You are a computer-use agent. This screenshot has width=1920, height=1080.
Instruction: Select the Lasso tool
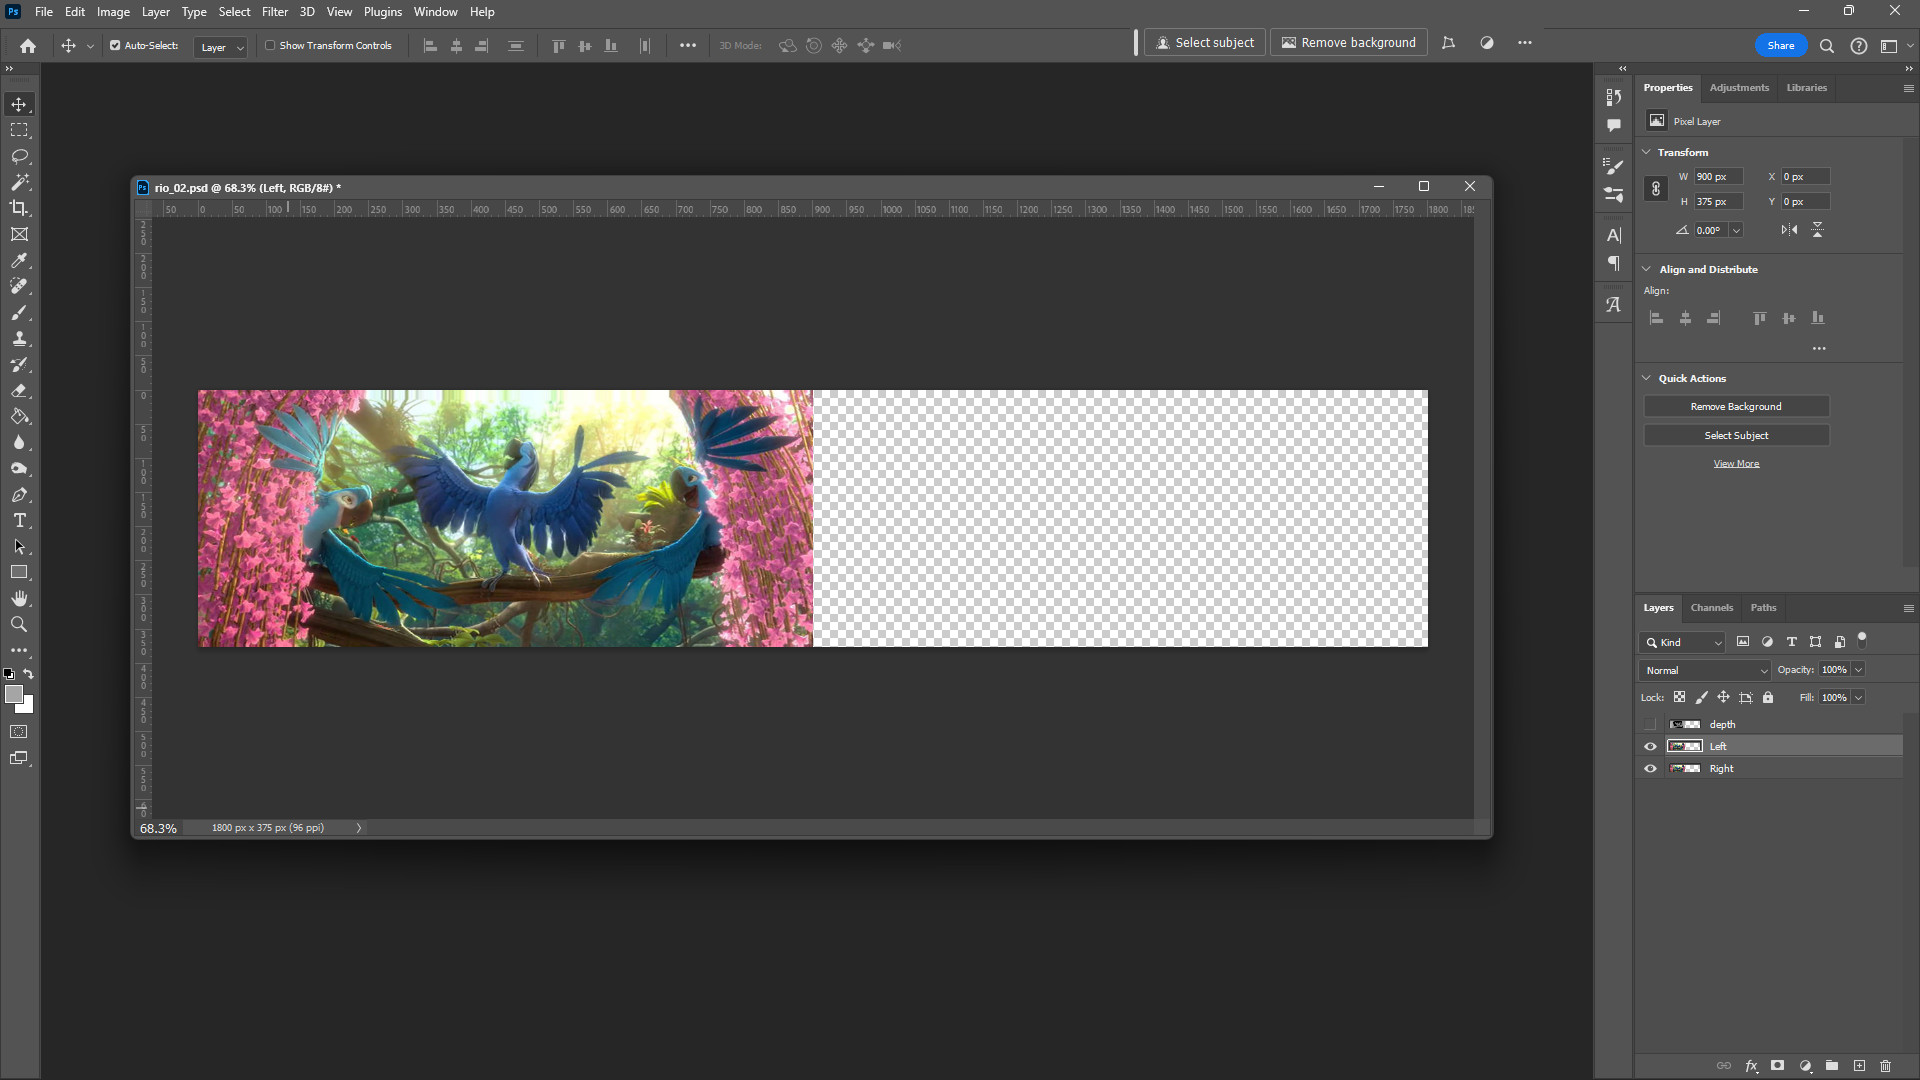click(19, 157)
